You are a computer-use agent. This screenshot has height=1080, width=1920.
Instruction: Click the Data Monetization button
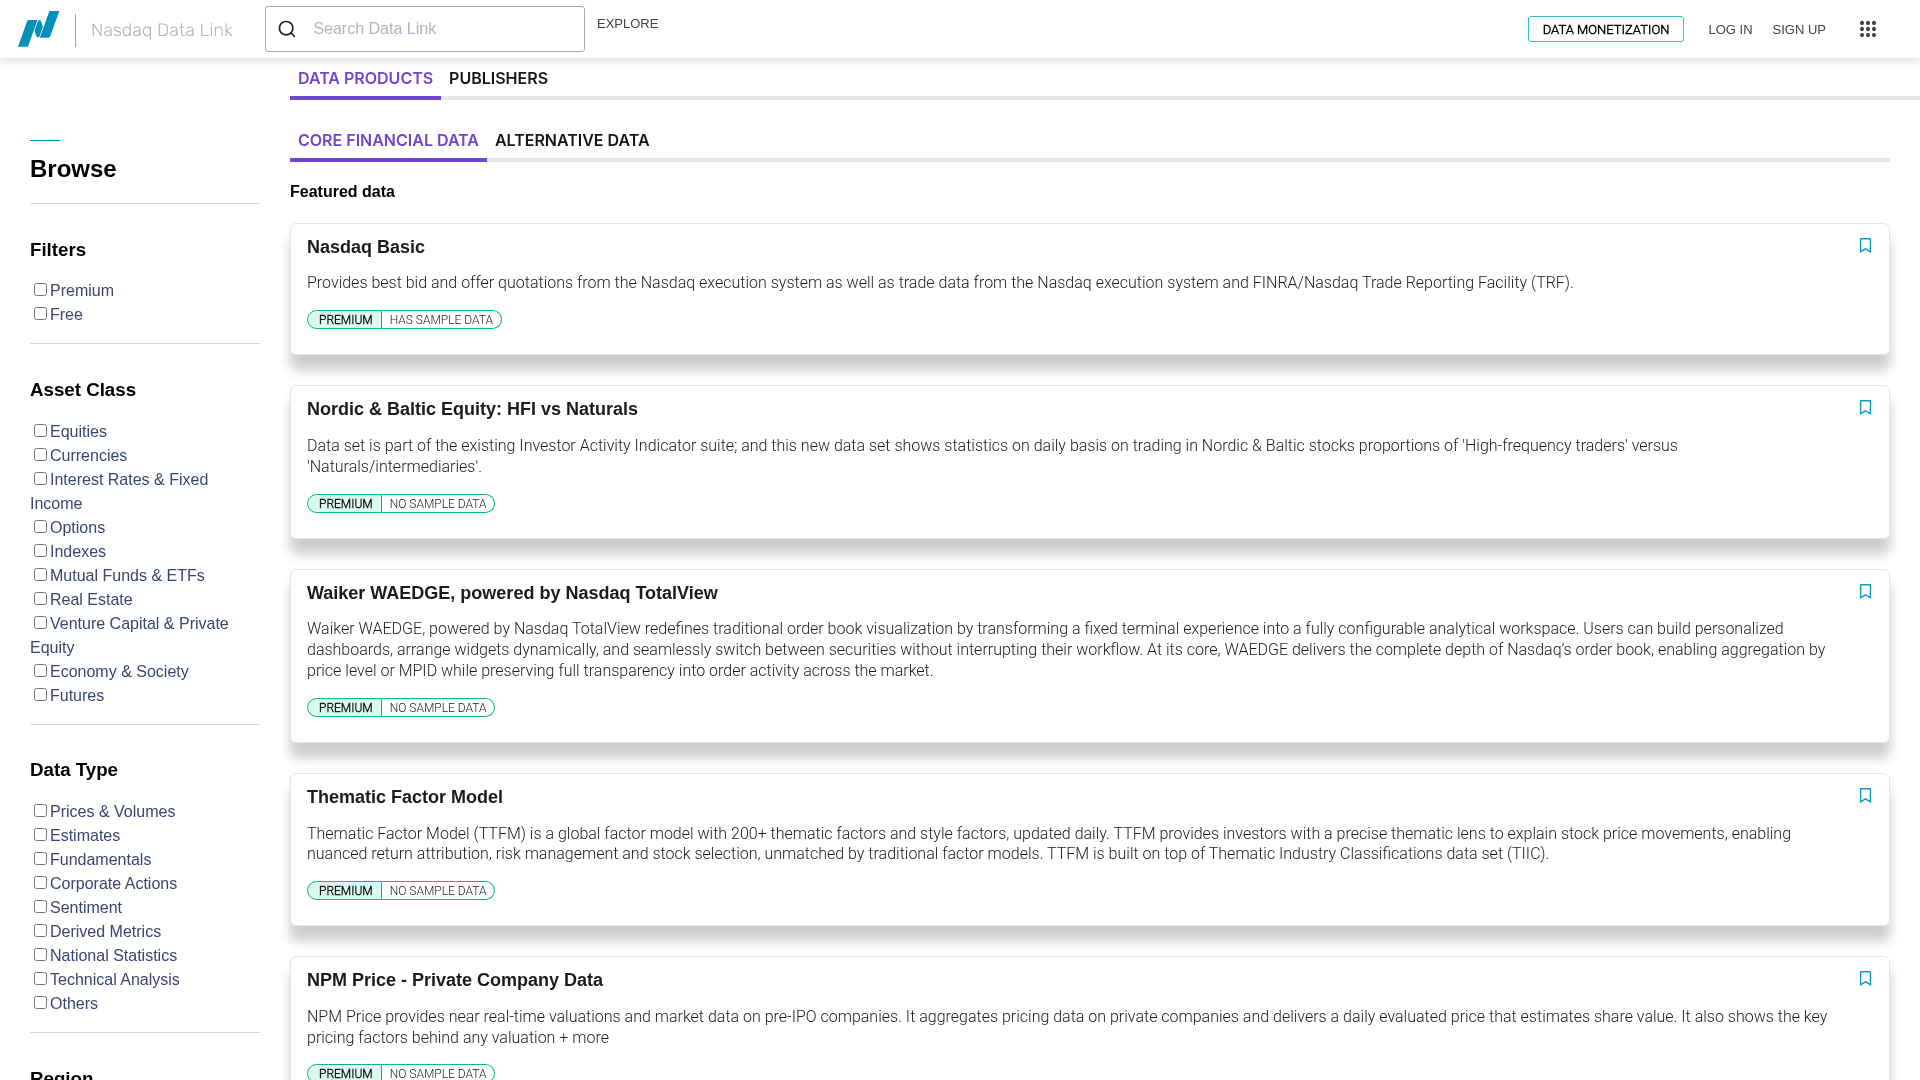point(1605,29)
